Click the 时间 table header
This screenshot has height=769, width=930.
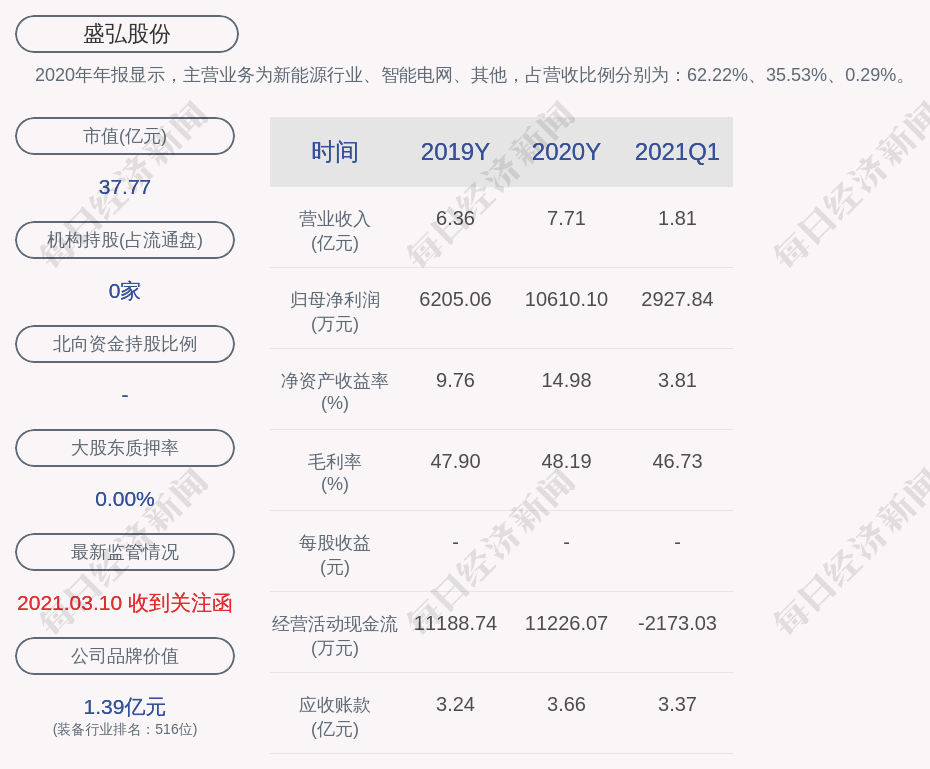334,152
